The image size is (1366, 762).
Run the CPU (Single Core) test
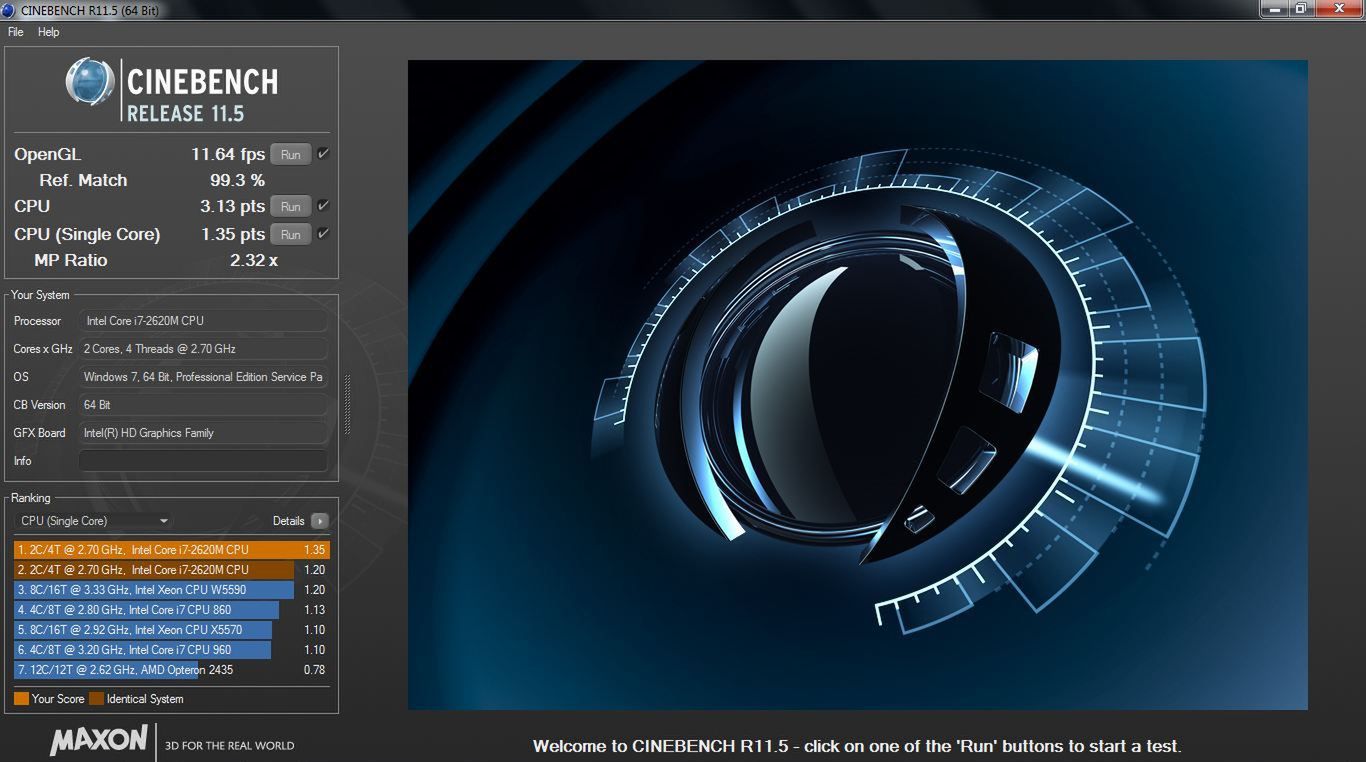pyautogui.click(x=291, y=235)
